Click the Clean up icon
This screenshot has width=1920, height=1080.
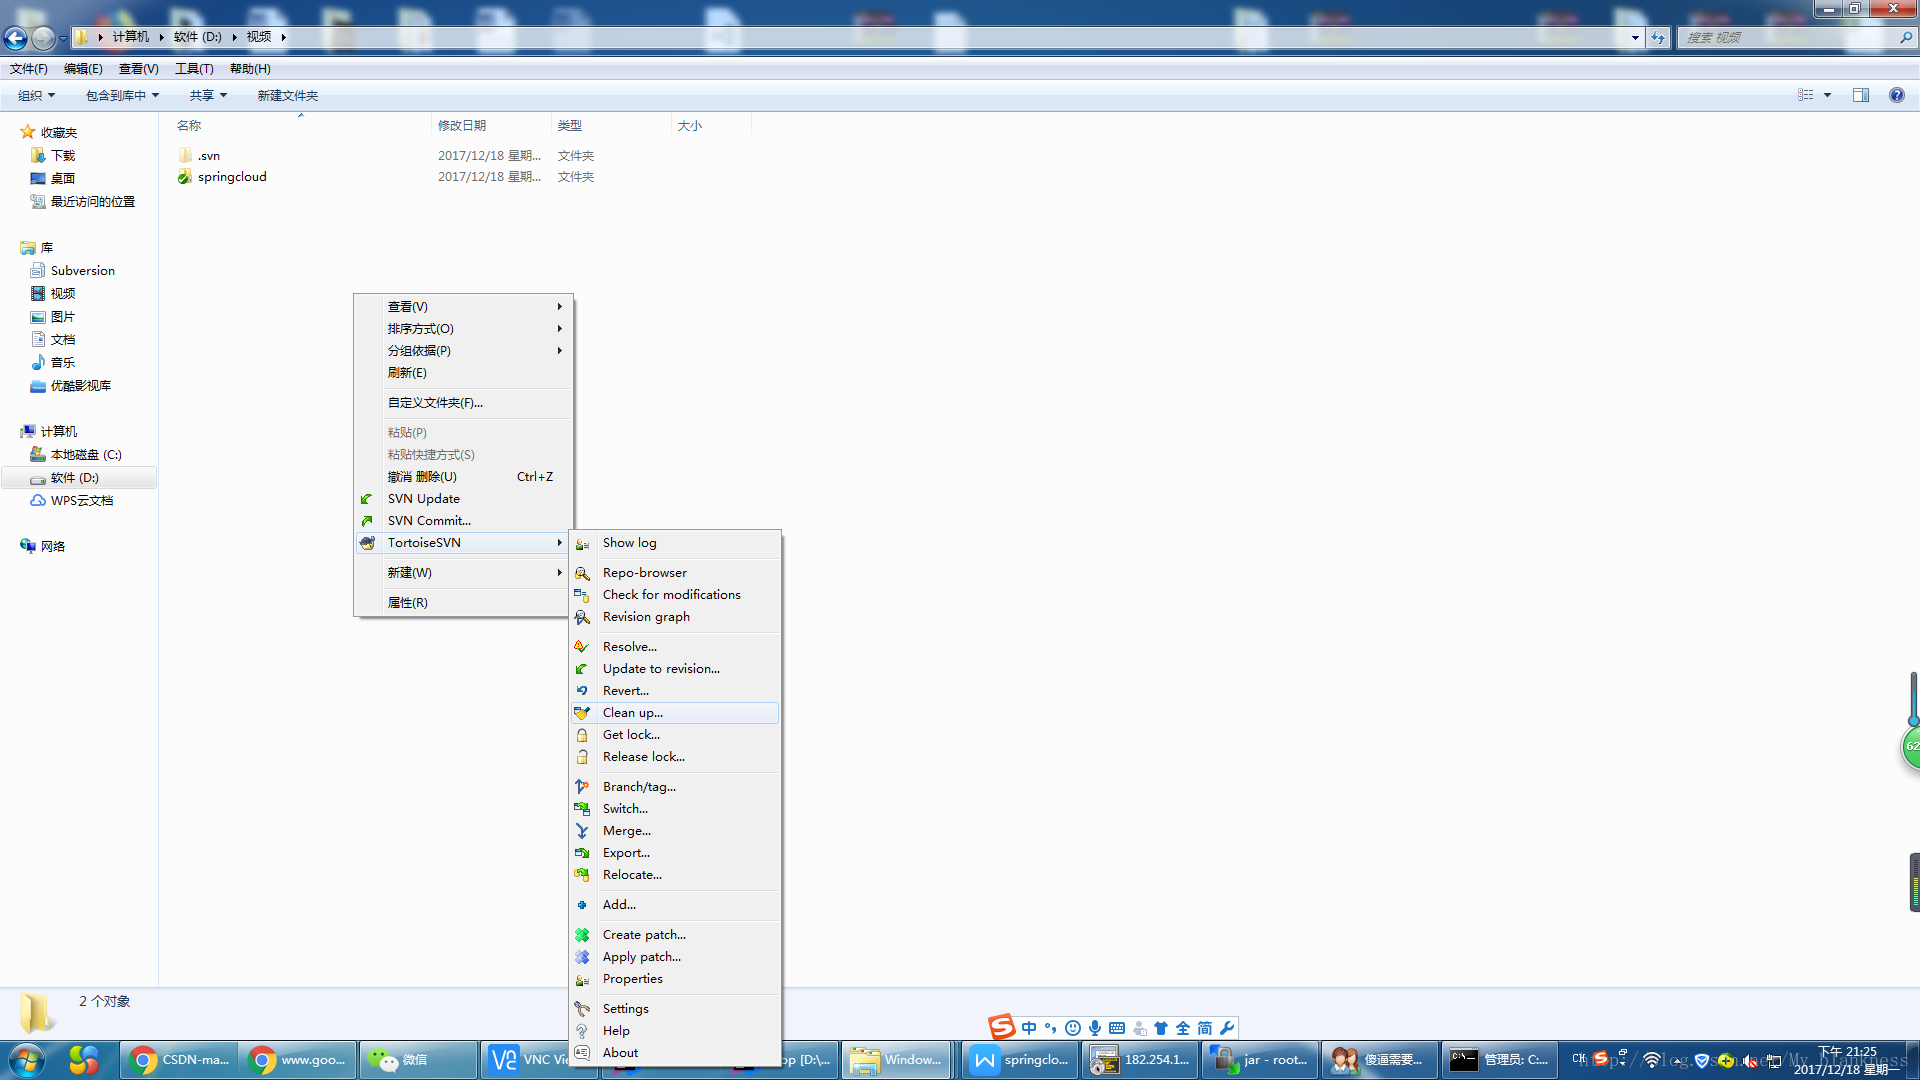point(582,713)
